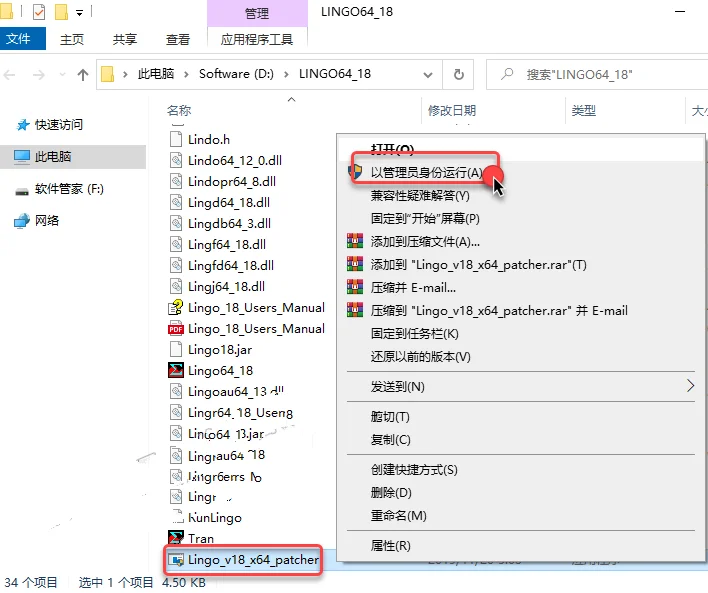Click the Back navigation arrow
This screenshot has width=708, height=593.
point(10,75)
